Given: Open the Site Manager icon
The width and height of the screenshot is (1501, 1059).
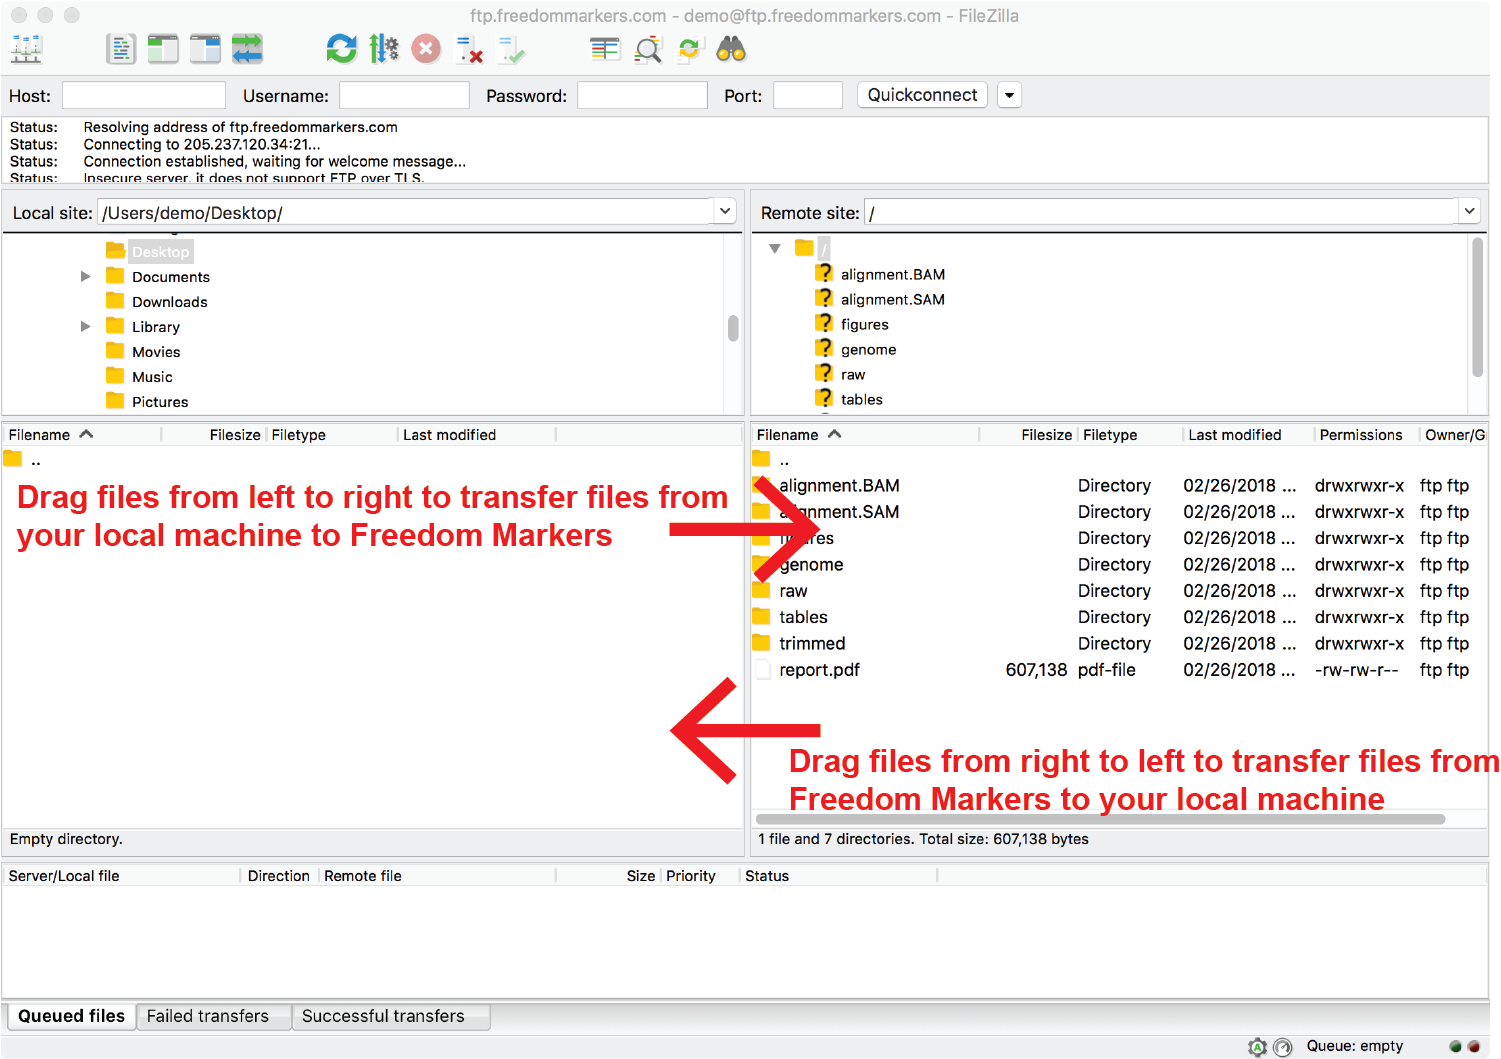Looking at the screenshot, I should (x=26, y=49).
